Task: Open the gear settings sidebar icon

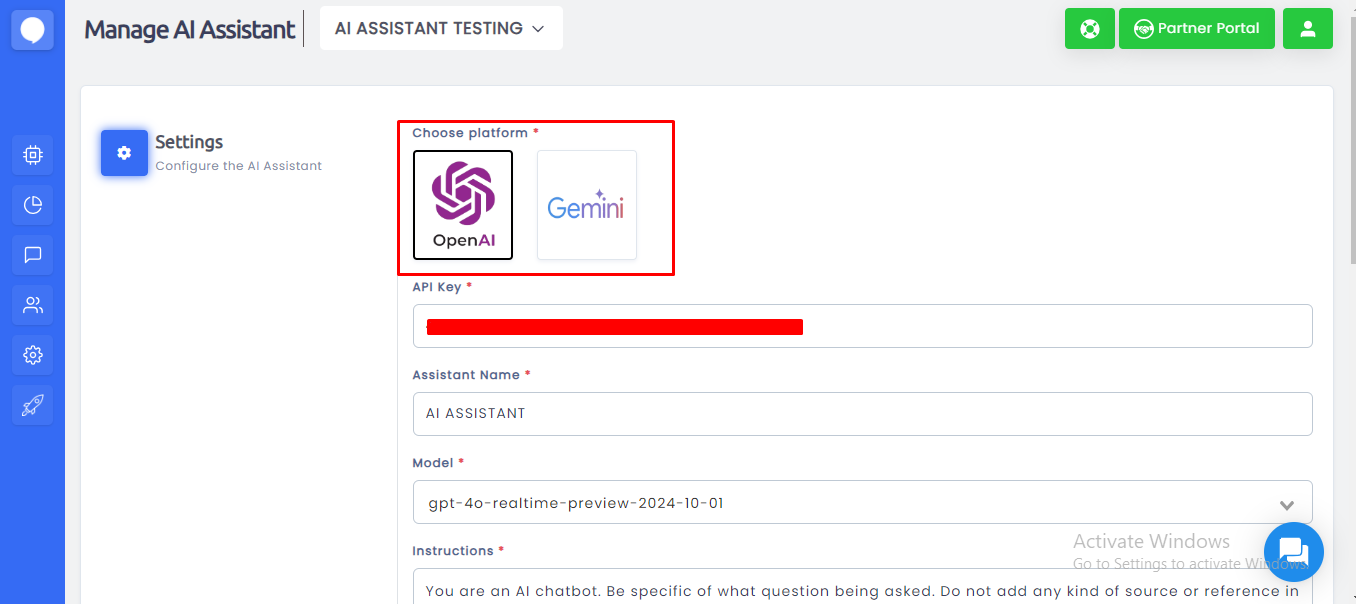Action: [x=33, y=355]
